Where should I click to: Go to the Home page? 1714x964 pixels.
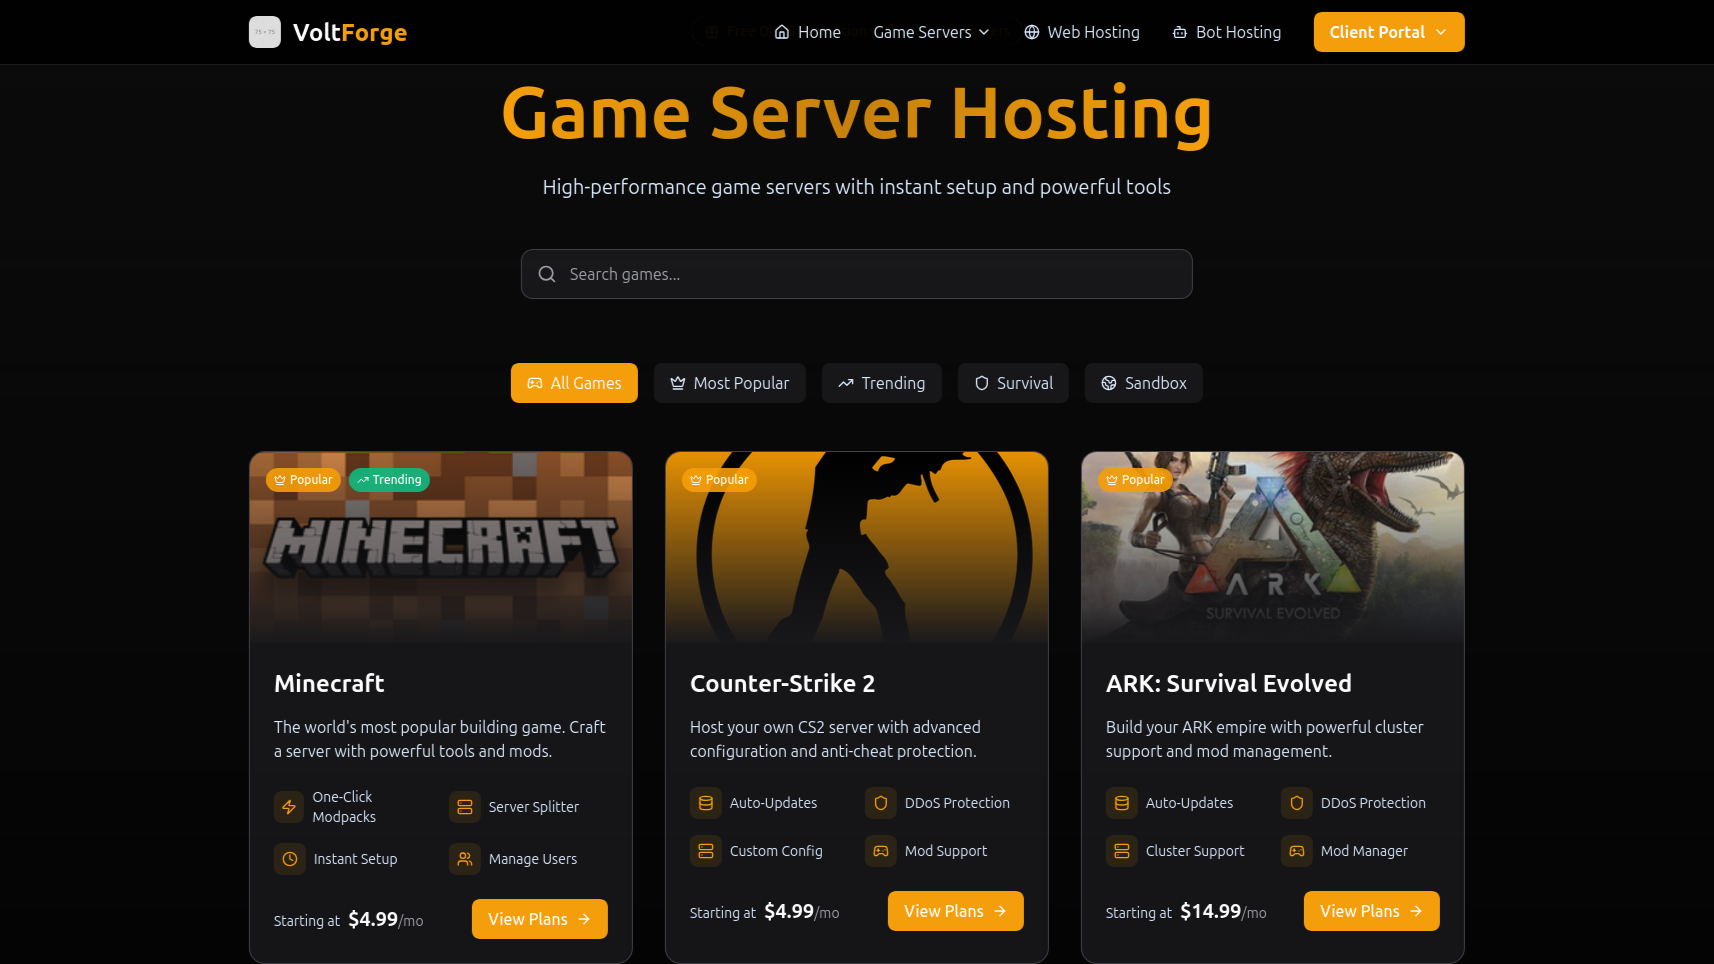(x=808, y=32)
